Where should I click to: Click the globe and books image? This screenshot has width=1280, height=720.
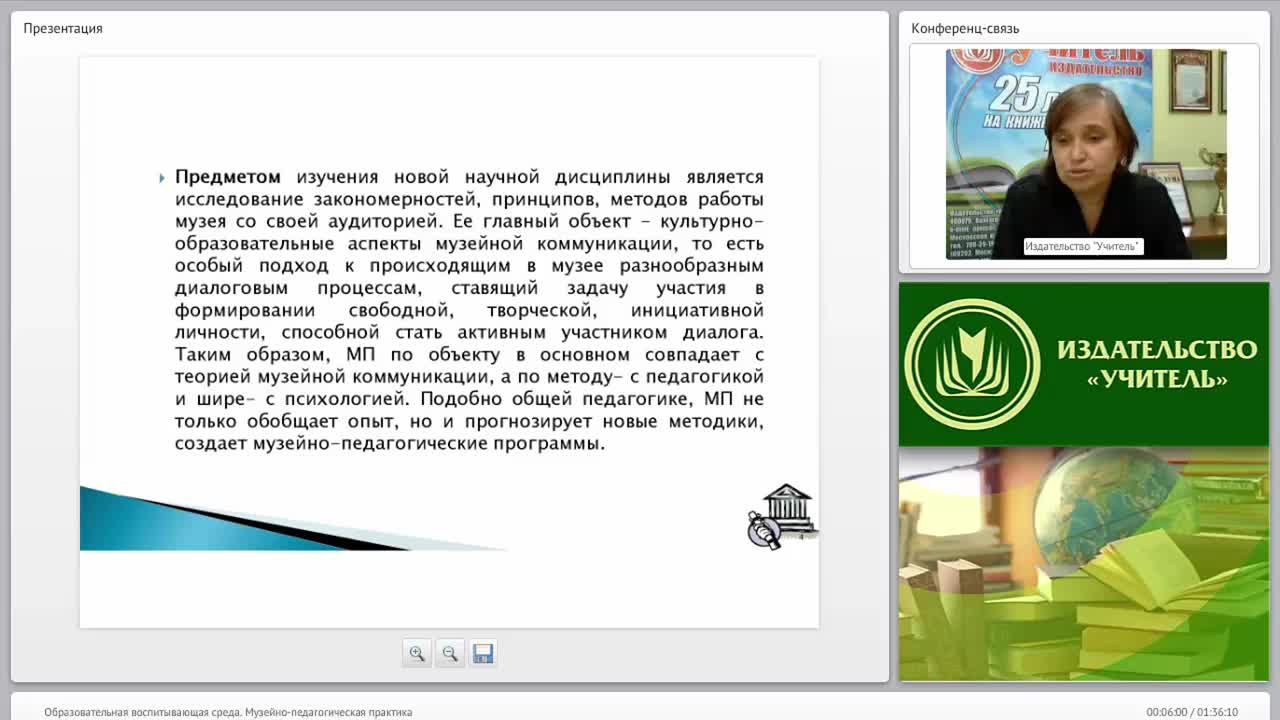pyautogui.click(x=1084, y=564)
